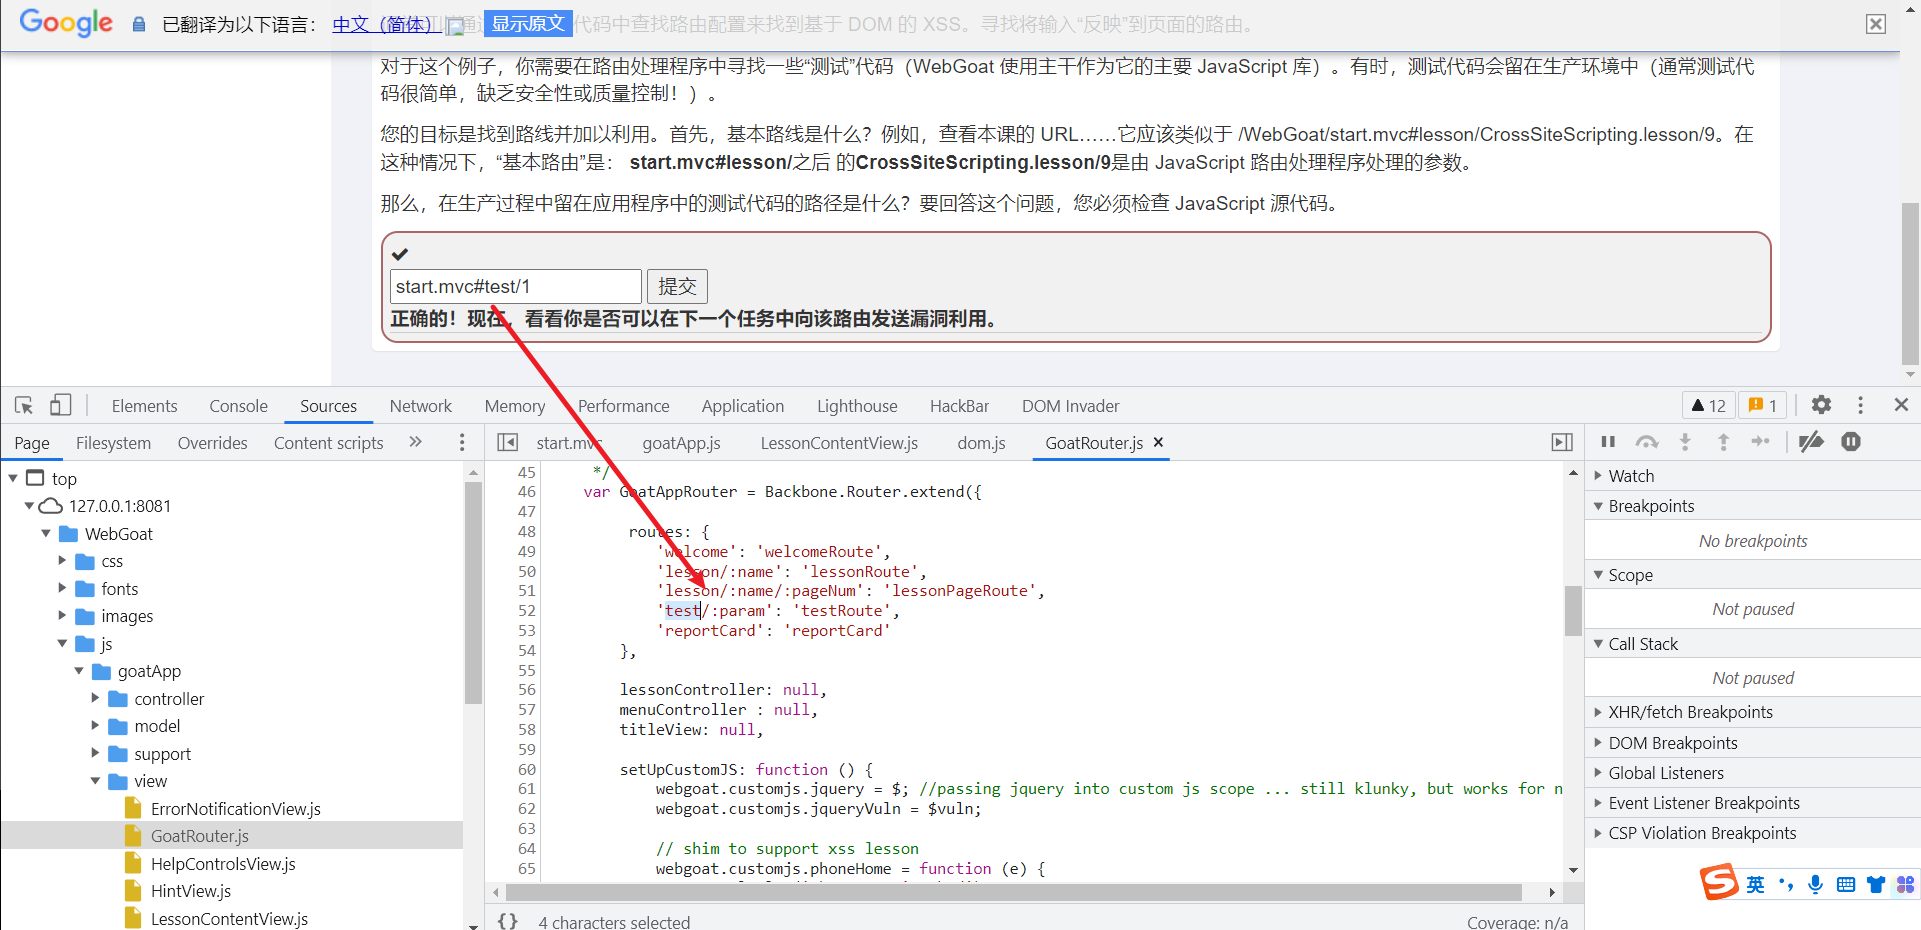Screen dimensions: 1921x930
Task: Open DevTools settings gear
Action: click(x=1821, y=405)
